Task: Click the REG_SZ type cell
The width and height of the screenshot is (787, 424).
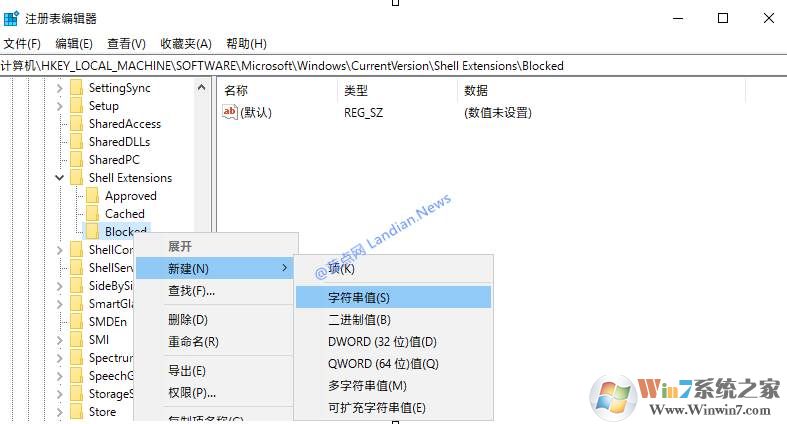Action: pyautogui.click(x=363, y=113)
